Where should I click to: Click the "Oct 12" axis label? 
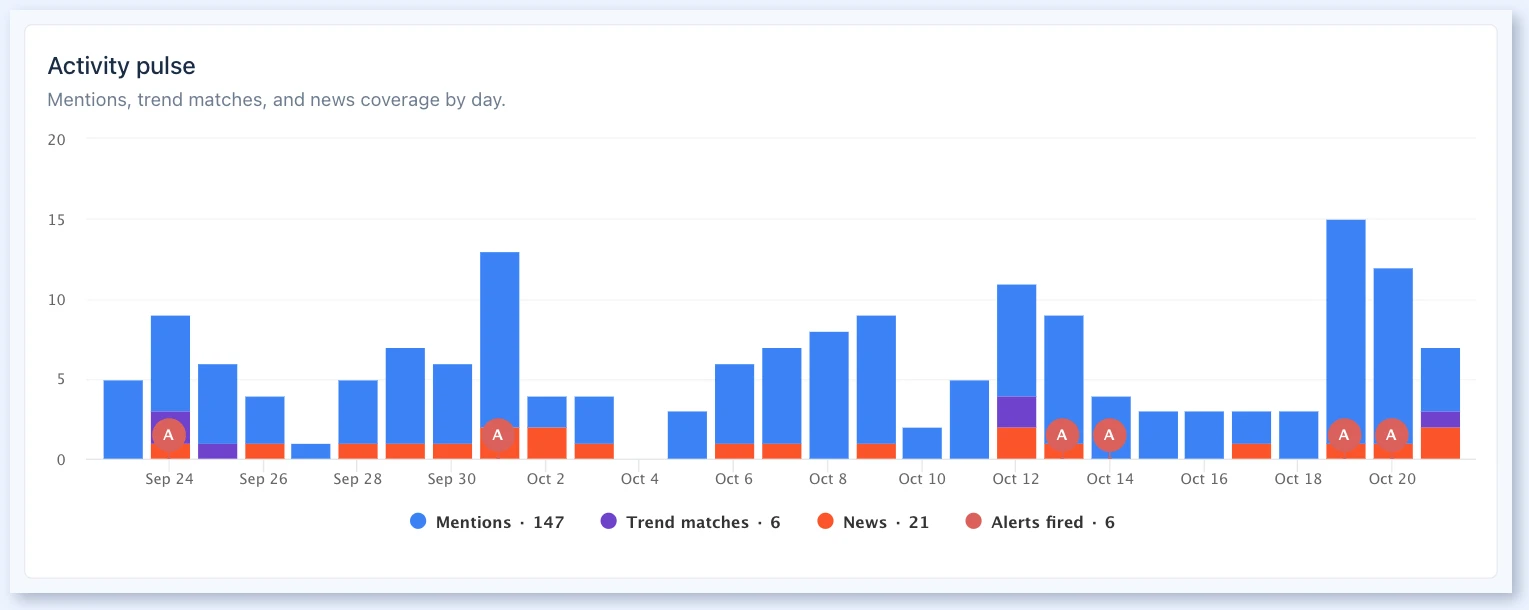[x=1016, y=479]
